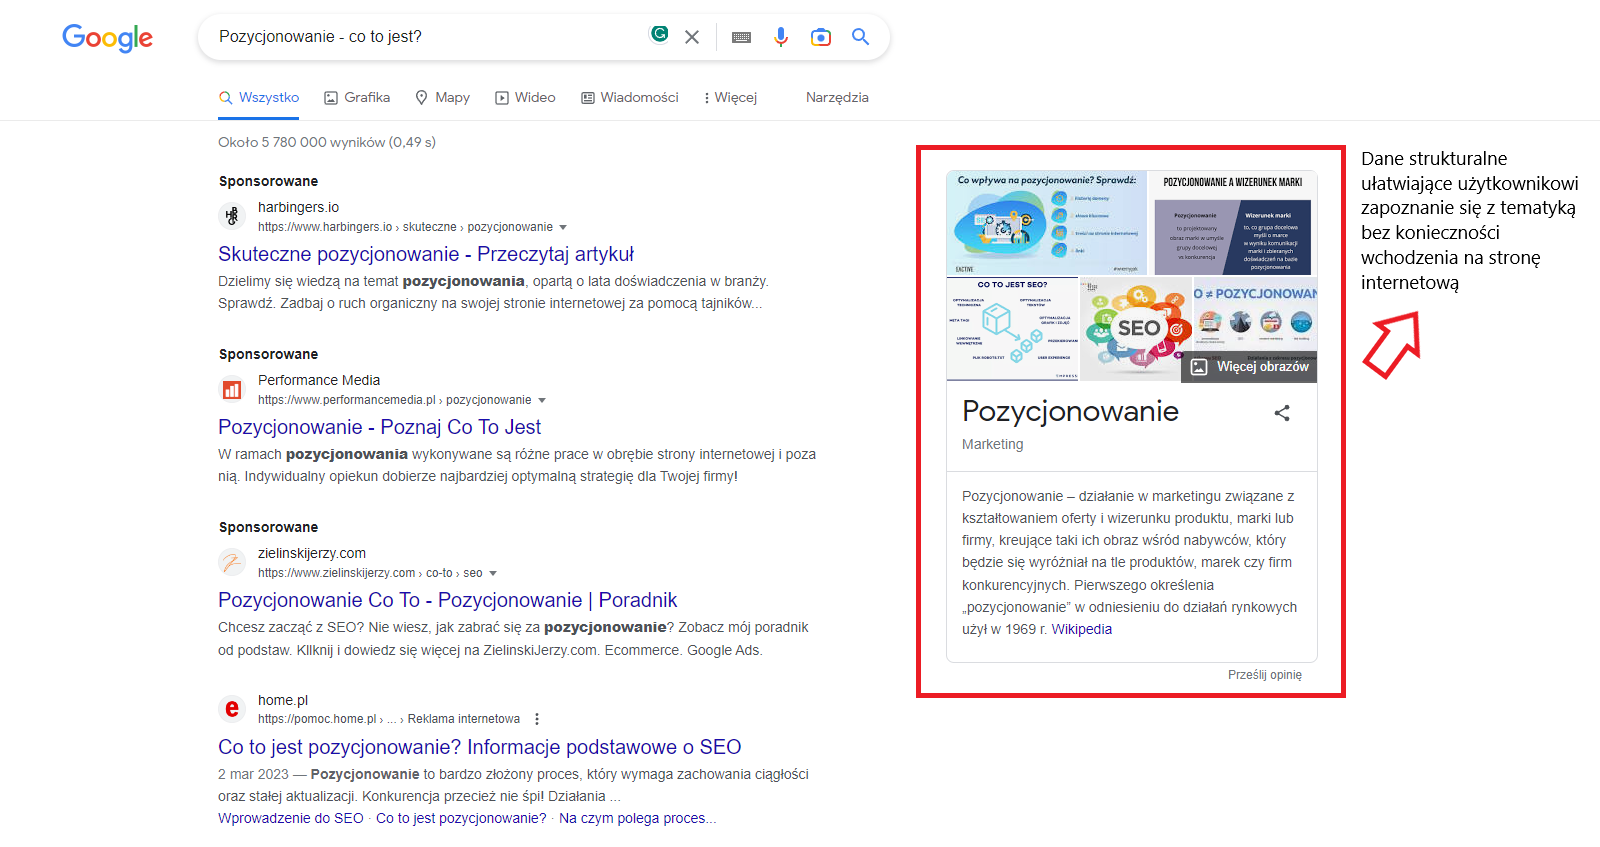Open the Więcej search options menu
The height and width of the screenshot is (847, 1600).
click(x=731, y=98)
